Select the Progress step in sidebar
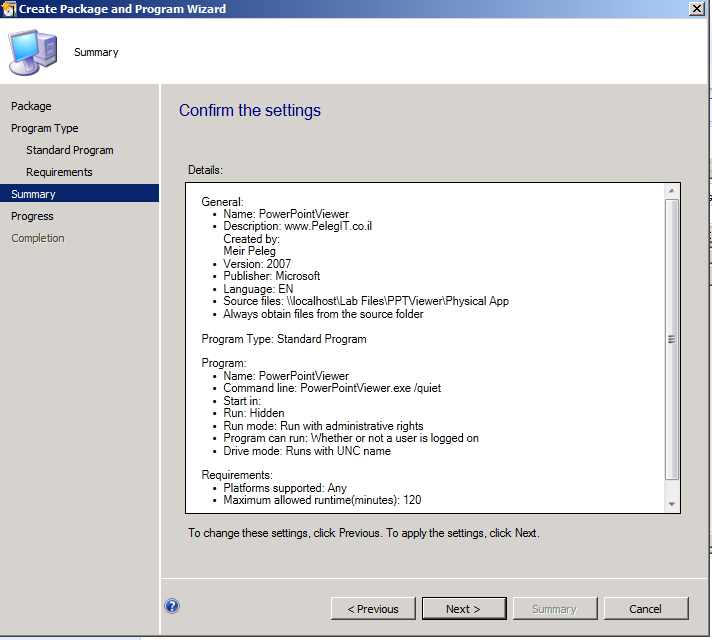 tap(32, 216)
